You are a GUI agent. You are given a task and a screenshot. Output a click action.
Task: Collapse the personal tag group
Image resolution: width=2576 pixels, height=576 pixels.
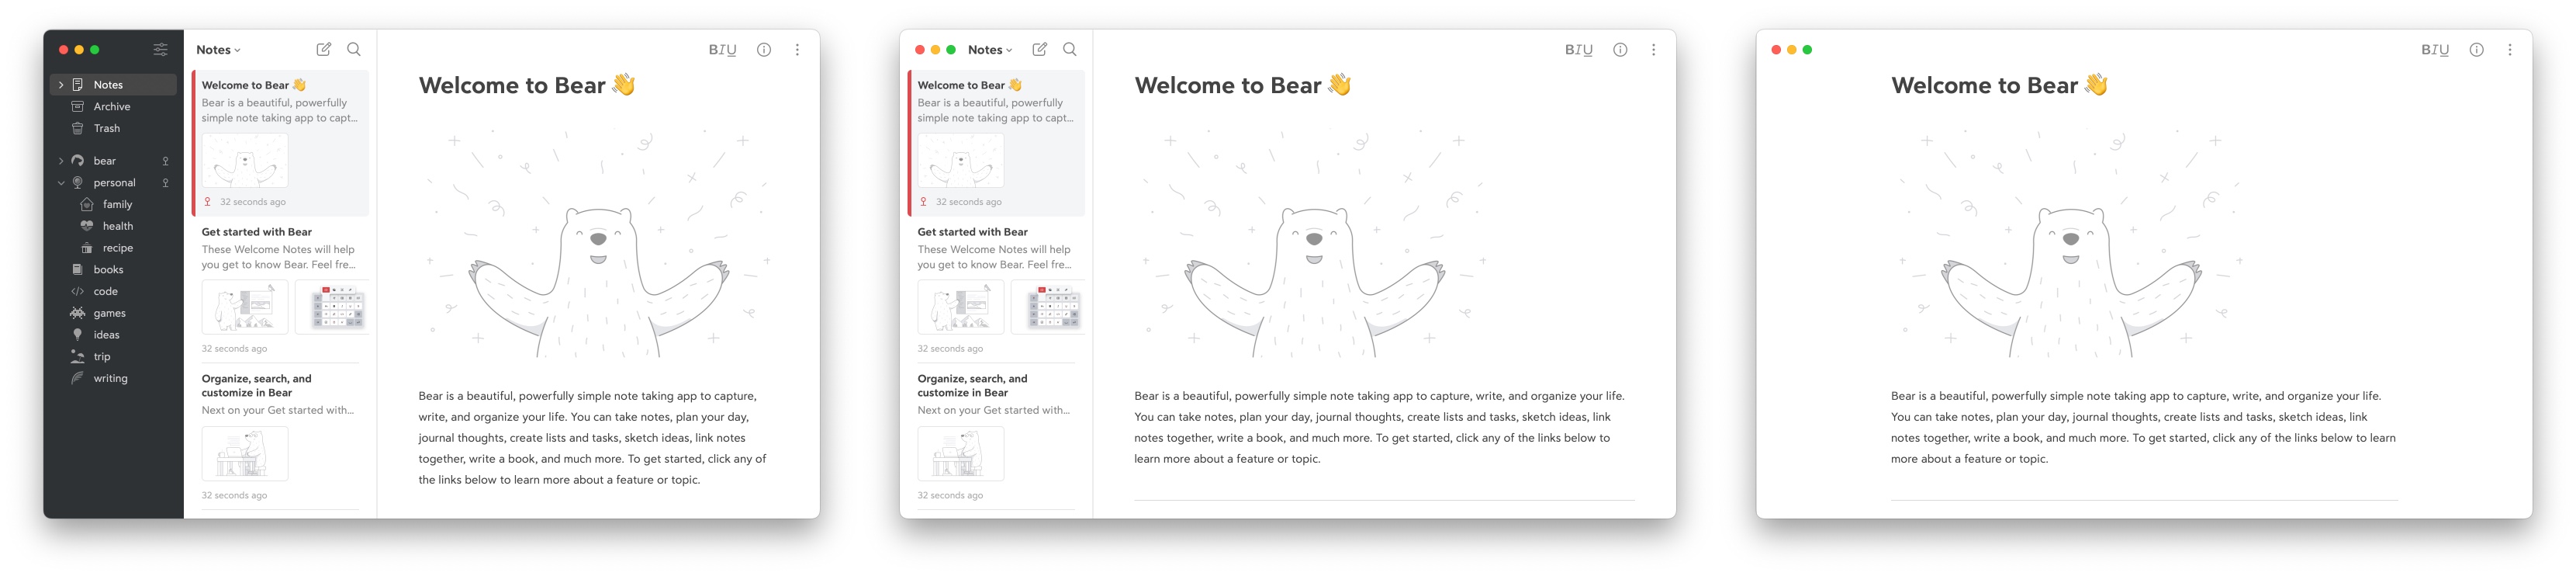point(61,183)
